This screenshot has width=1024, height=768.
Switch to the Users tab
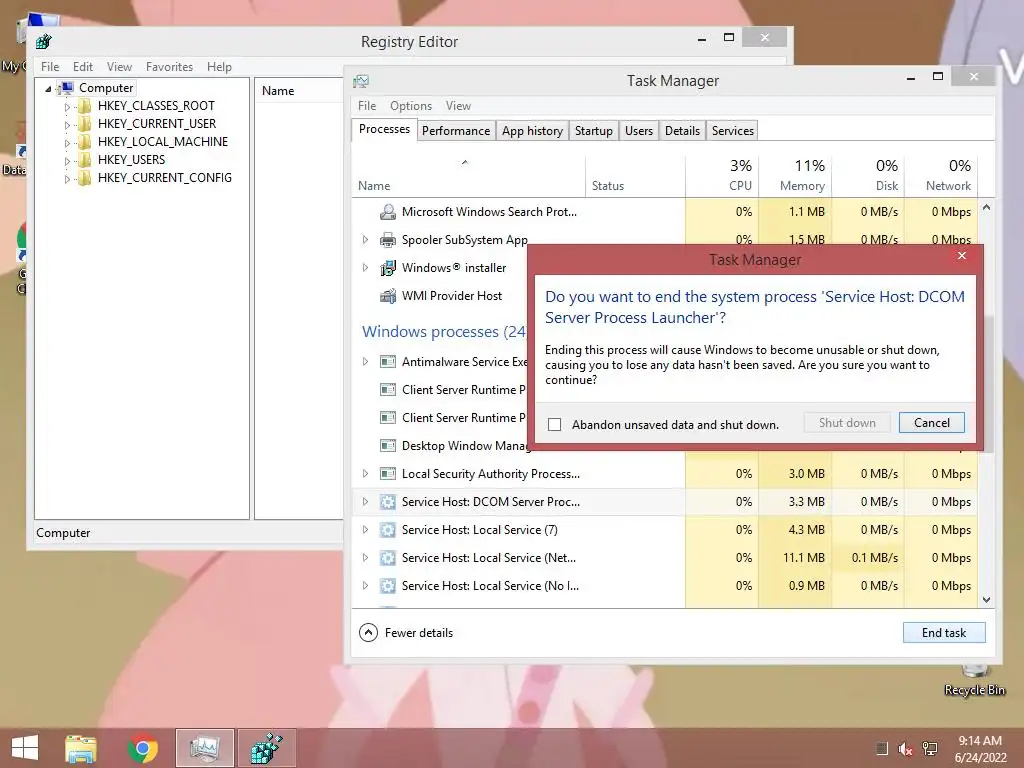[639, 131]
